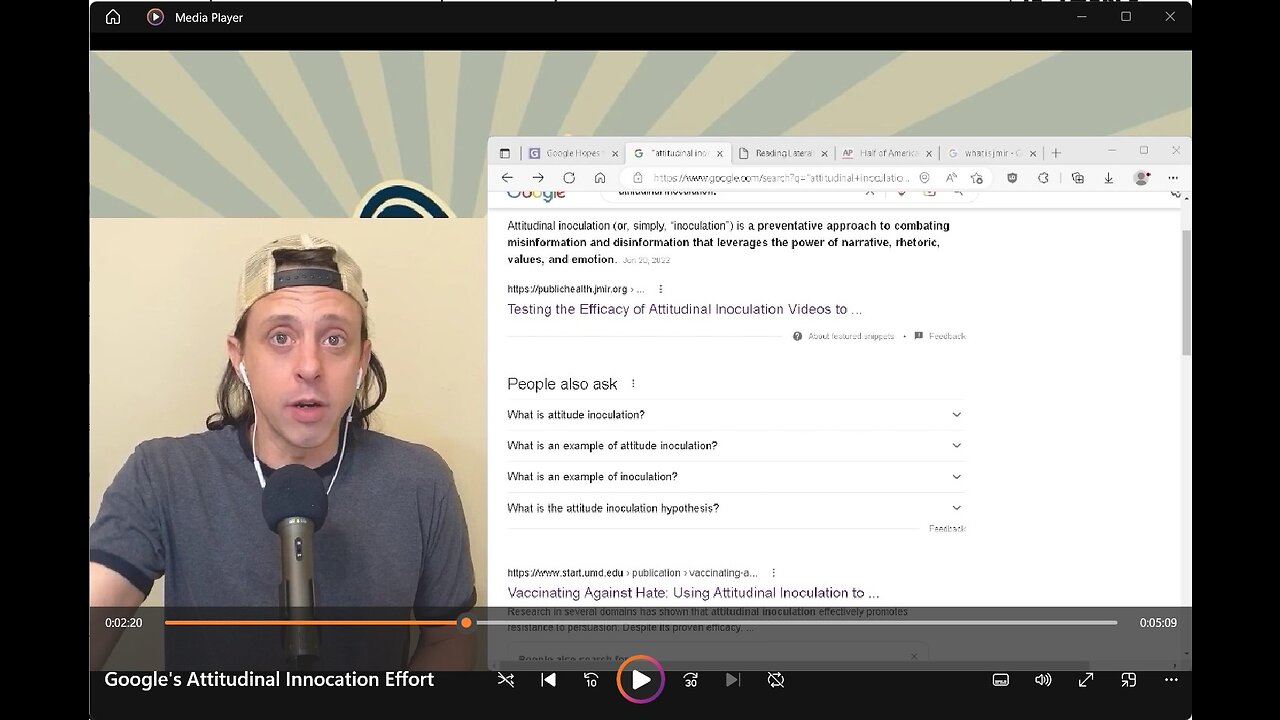Seek on the video progress bar
The height and width of the screenshot is (720, 1280).
641,623
